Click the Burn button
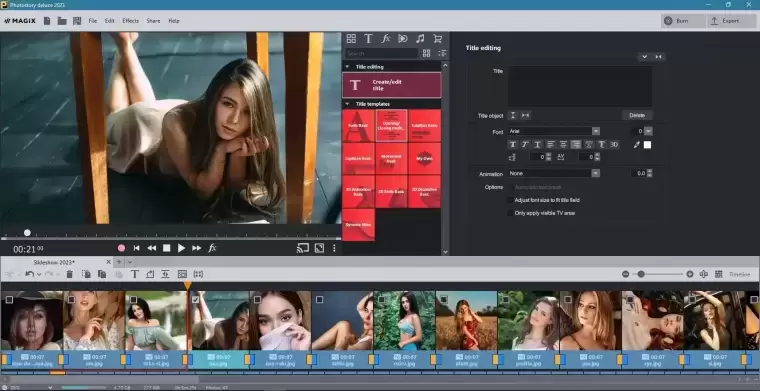Screen dimensions: 760x391 click(x=683, y=21)
